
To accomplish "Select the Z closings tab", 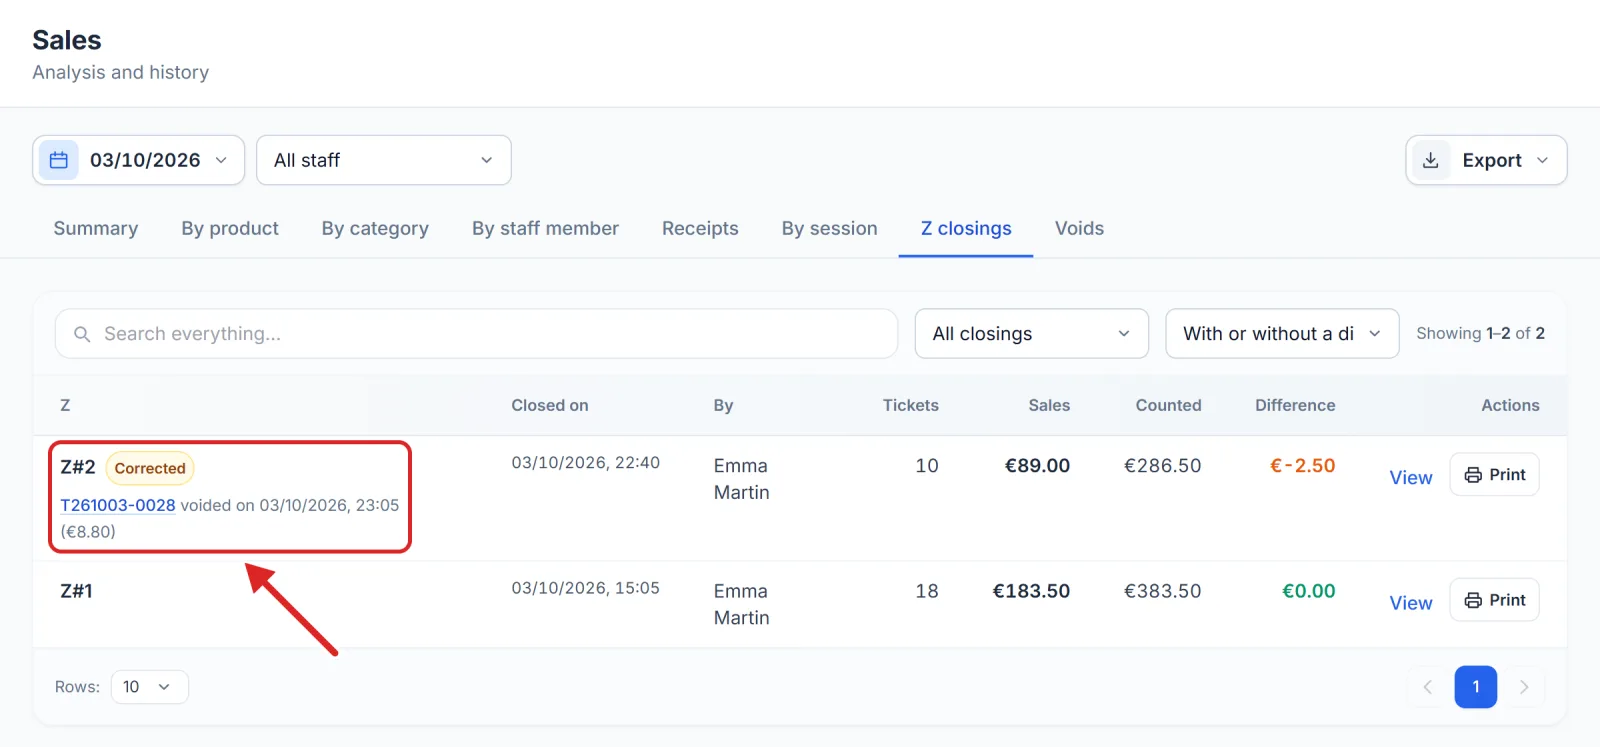I will click(x=966, y=229).
